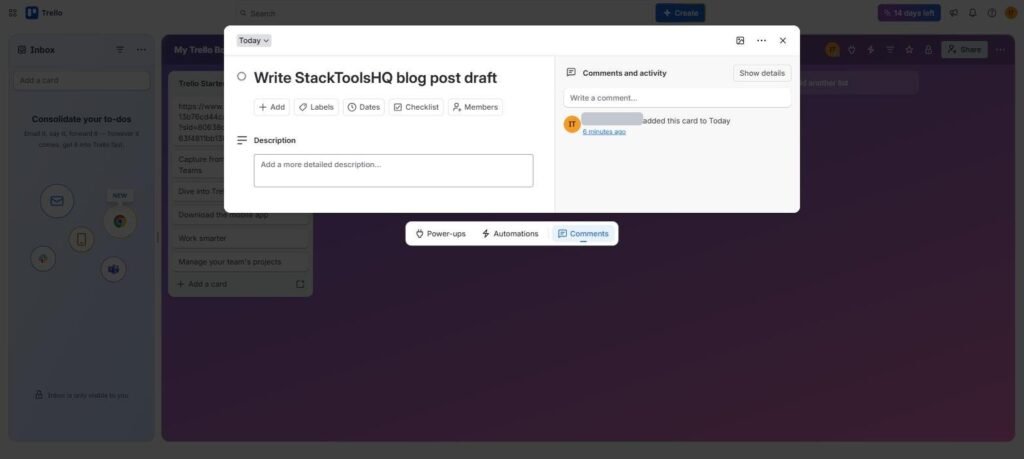Viewport: 1024px width, 459px height.
Task: Click the card title text
Action: 376,78
